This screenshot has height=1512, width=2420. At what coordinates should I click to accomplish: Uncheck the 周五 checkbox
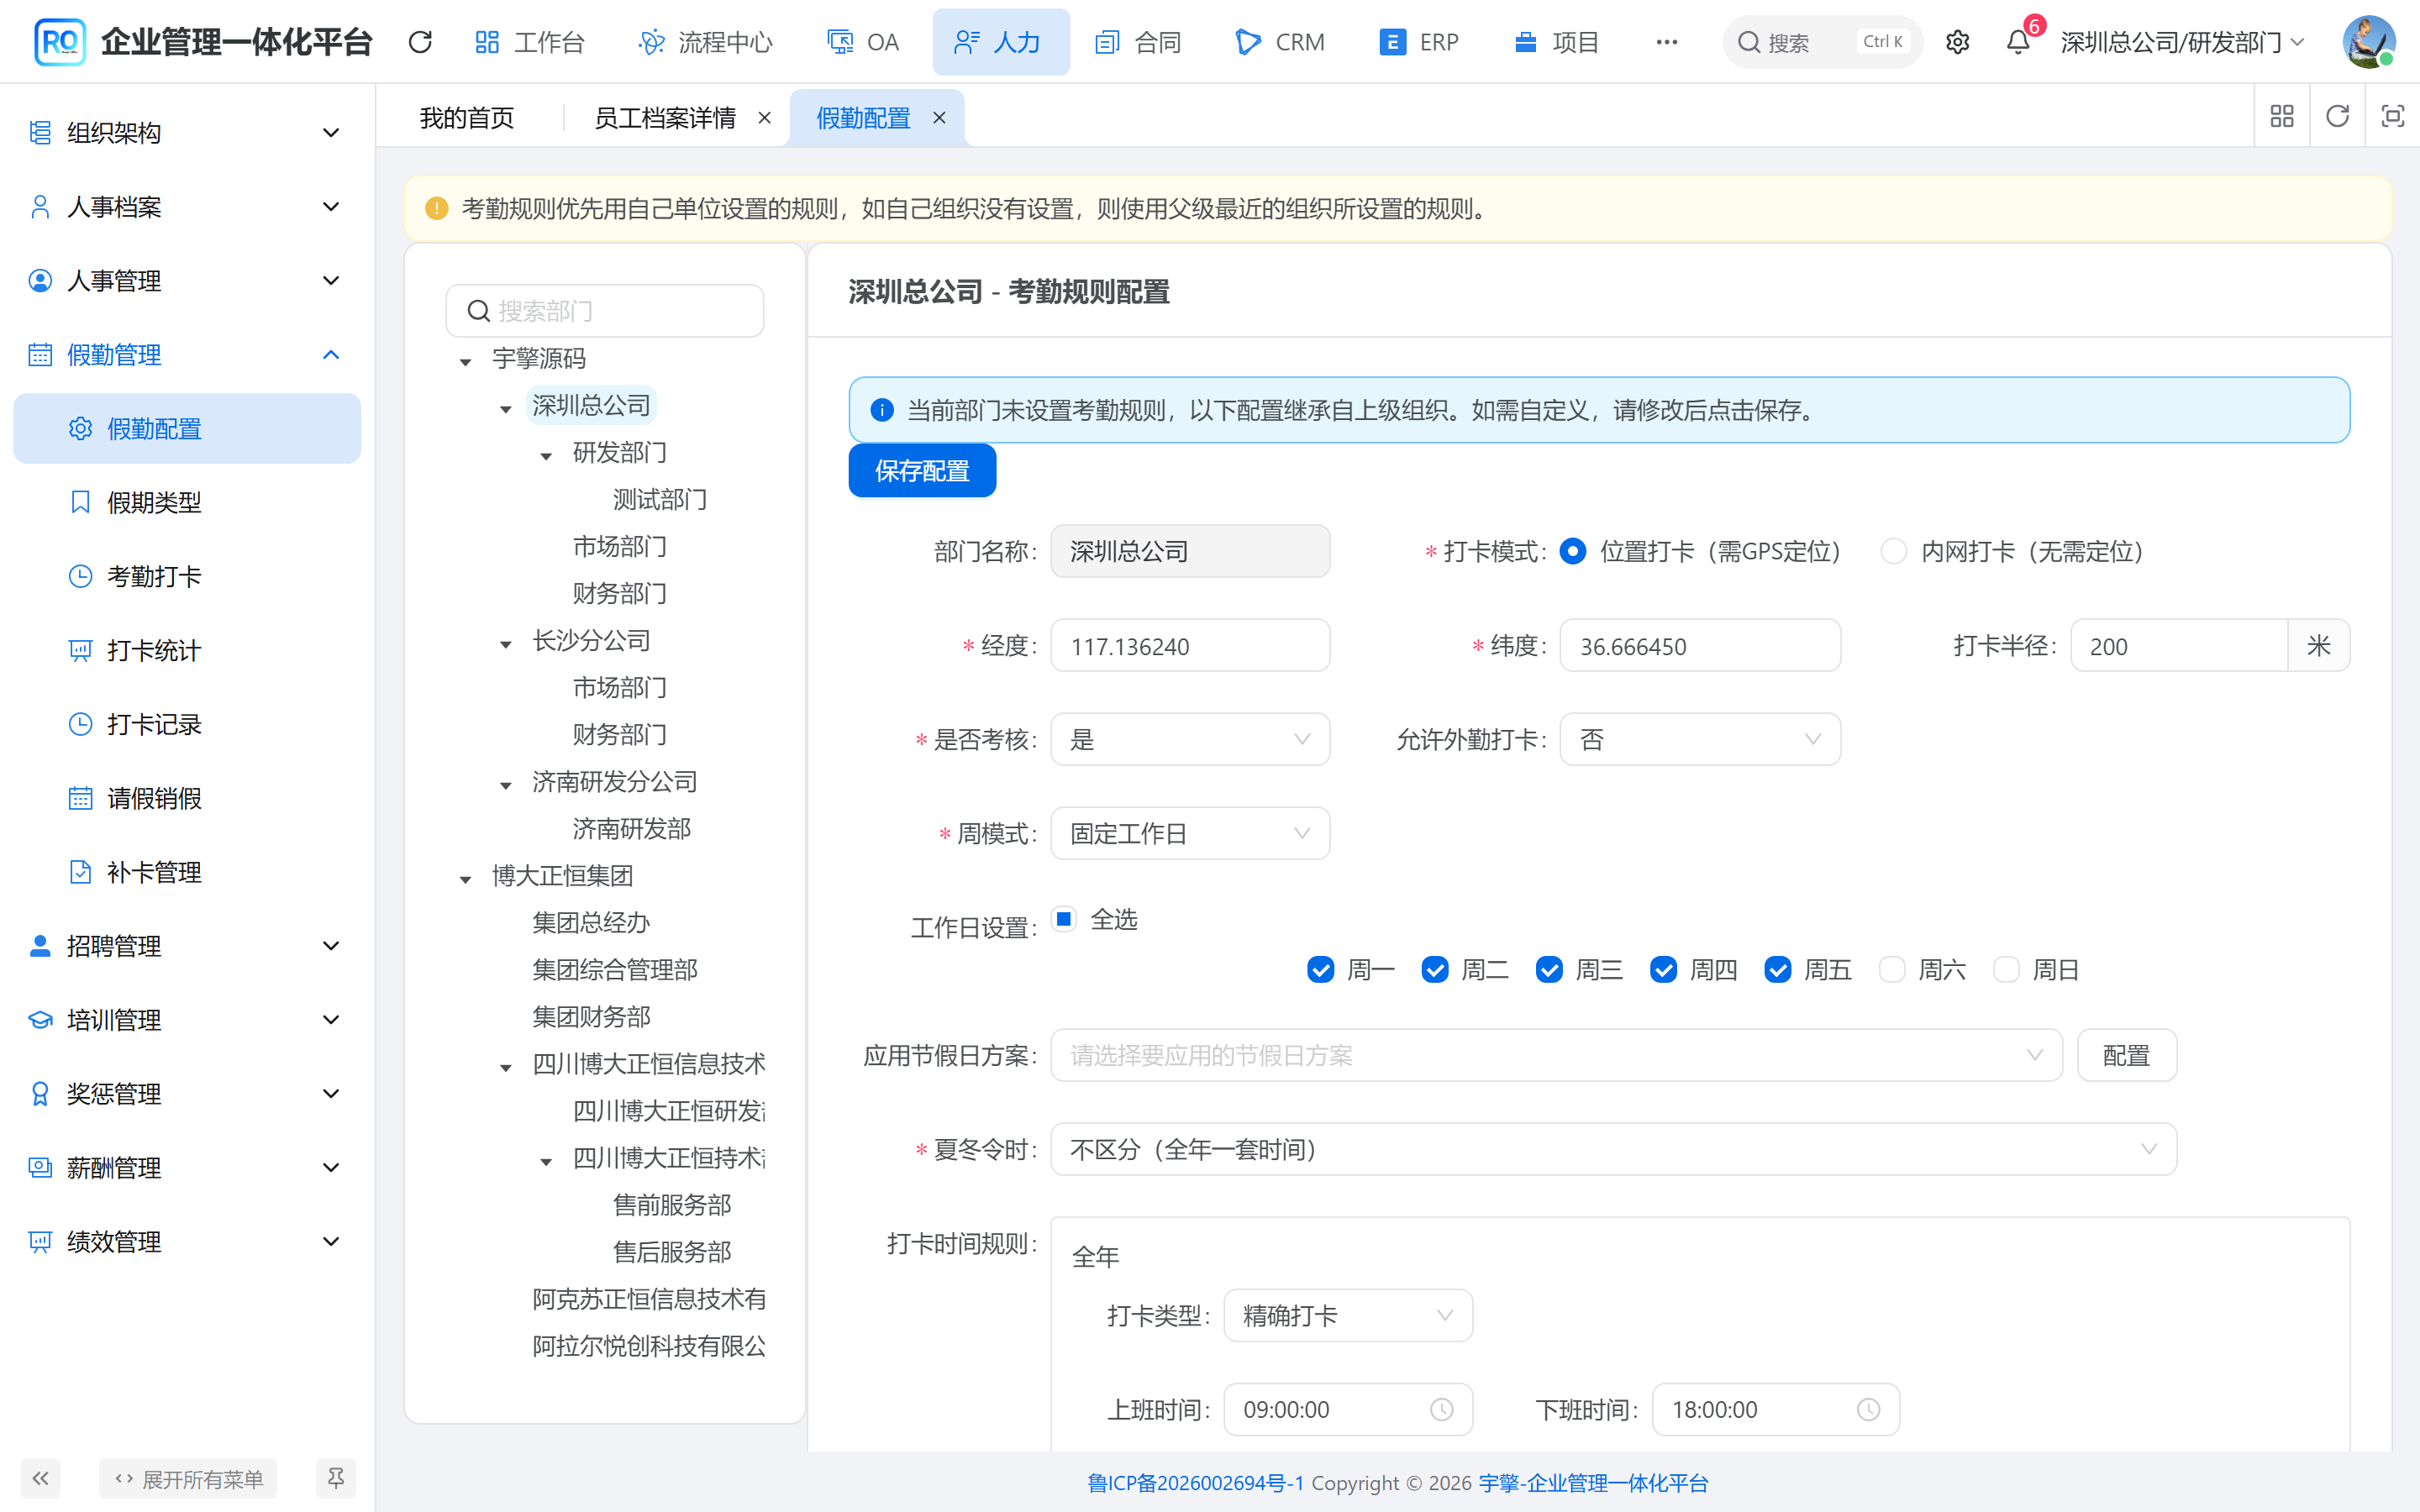[x=1777, y=969]
